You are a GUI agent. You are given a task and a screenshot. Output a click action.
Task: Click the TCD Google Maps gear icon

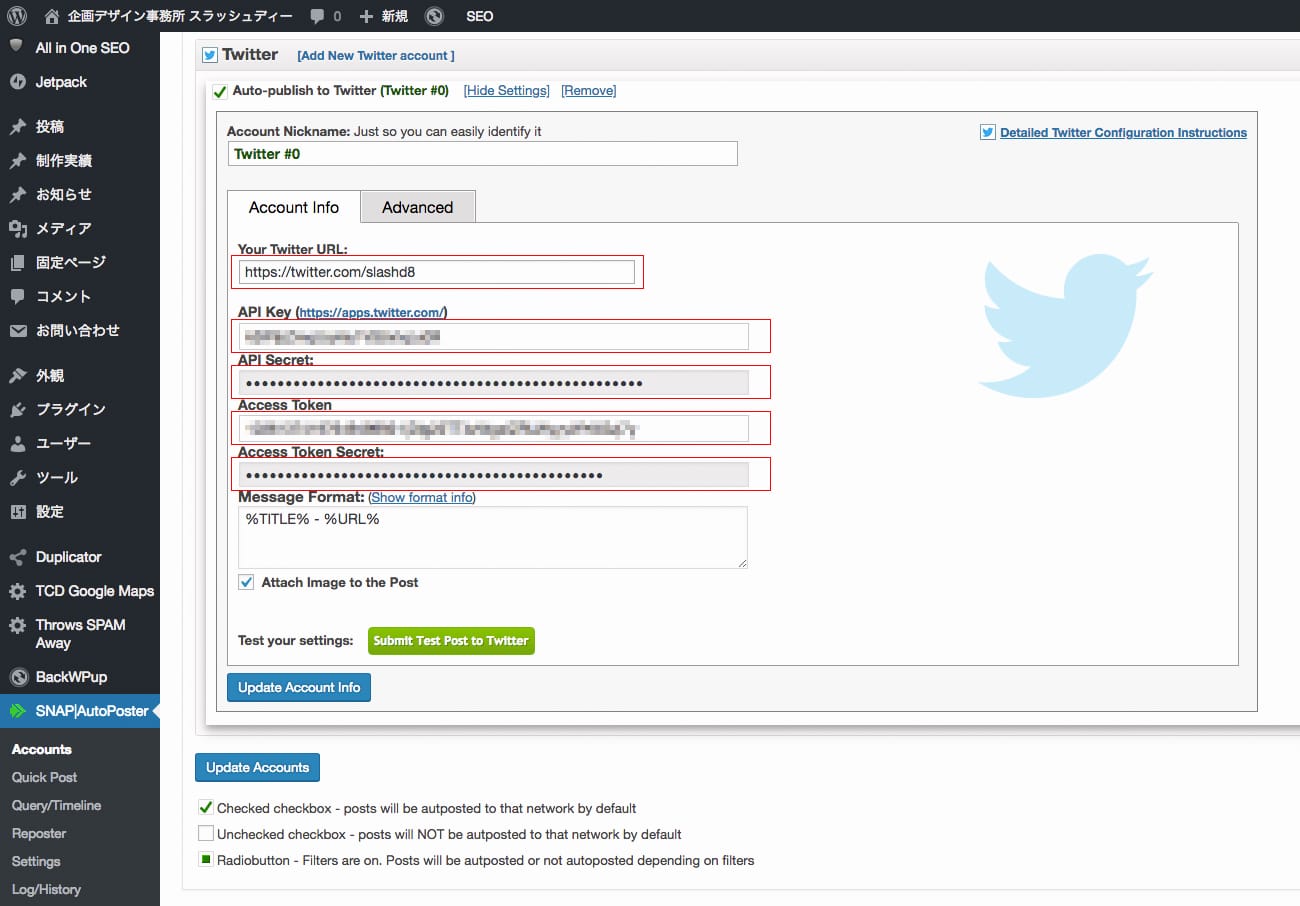(x=17, y=591)
